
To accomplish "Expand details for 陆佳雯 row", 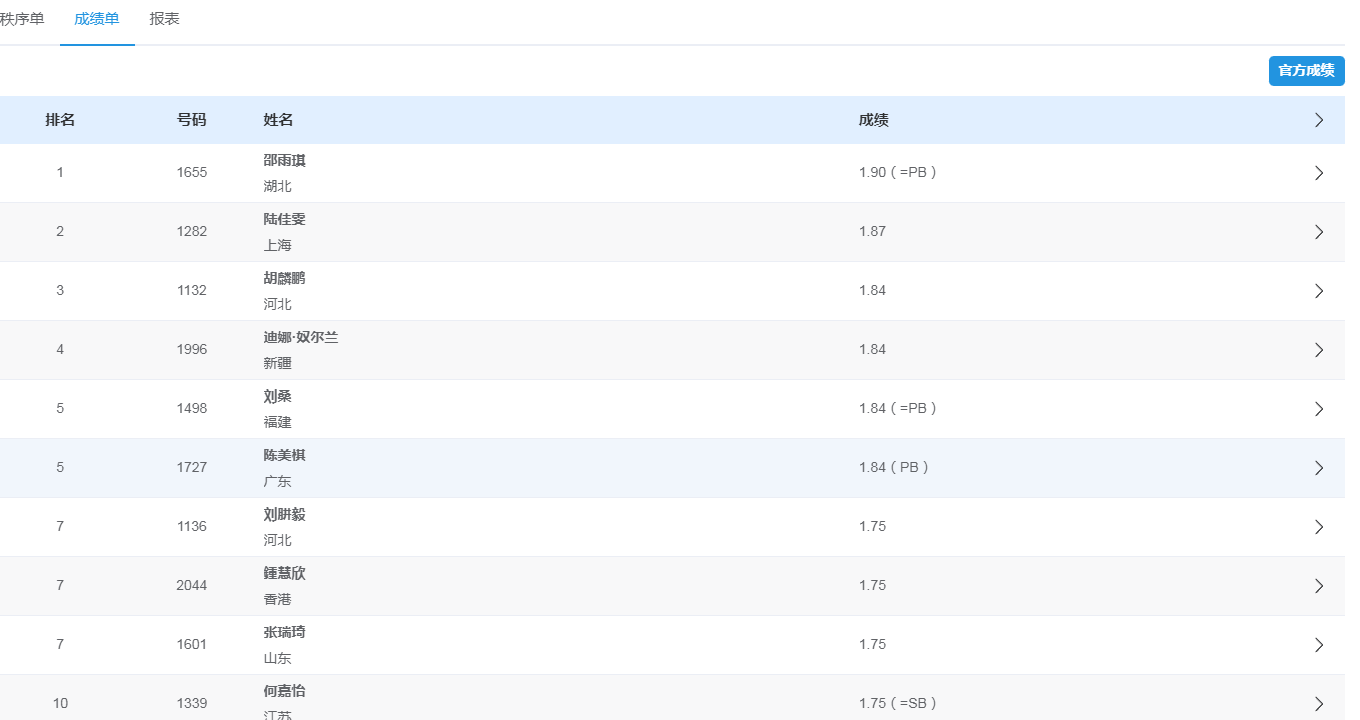I will click(x=1319, y=232).
